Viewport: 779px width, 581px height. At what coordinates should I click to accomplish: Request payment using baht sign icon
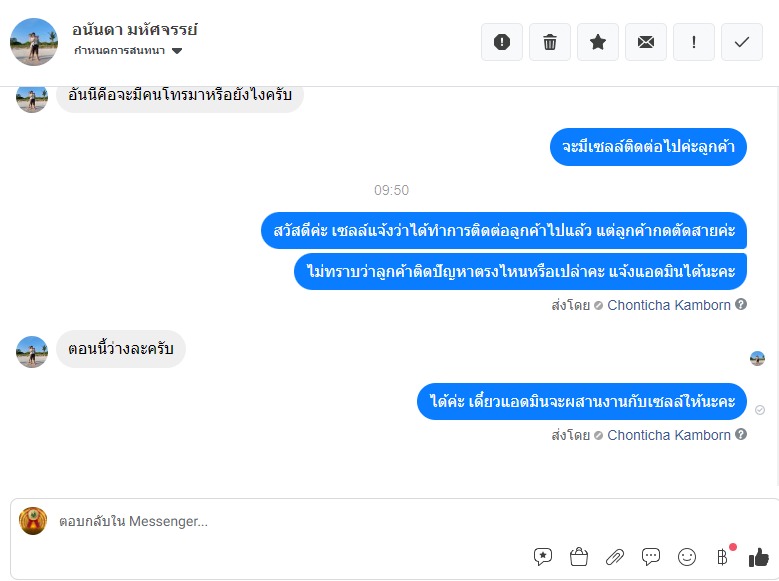723,556
